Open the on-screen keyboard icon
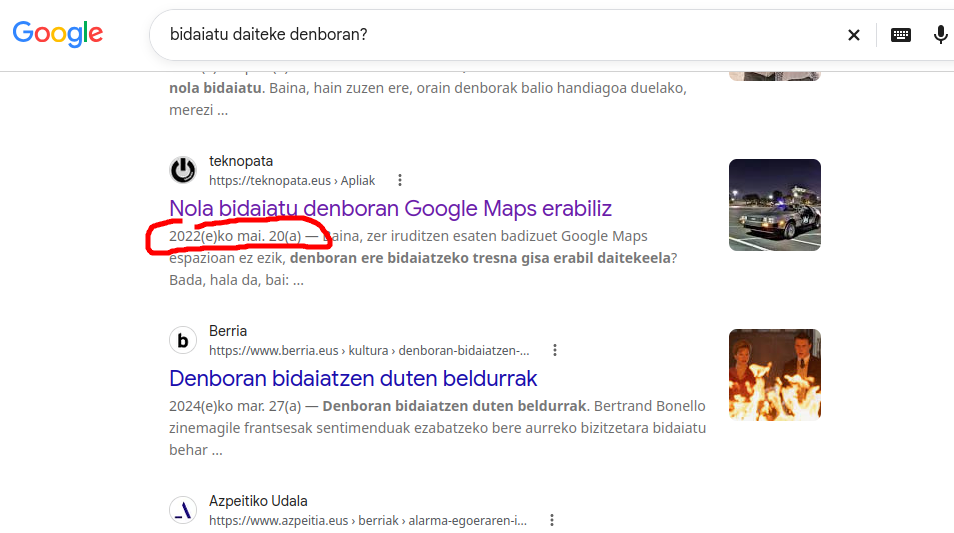 coord(900,35)
